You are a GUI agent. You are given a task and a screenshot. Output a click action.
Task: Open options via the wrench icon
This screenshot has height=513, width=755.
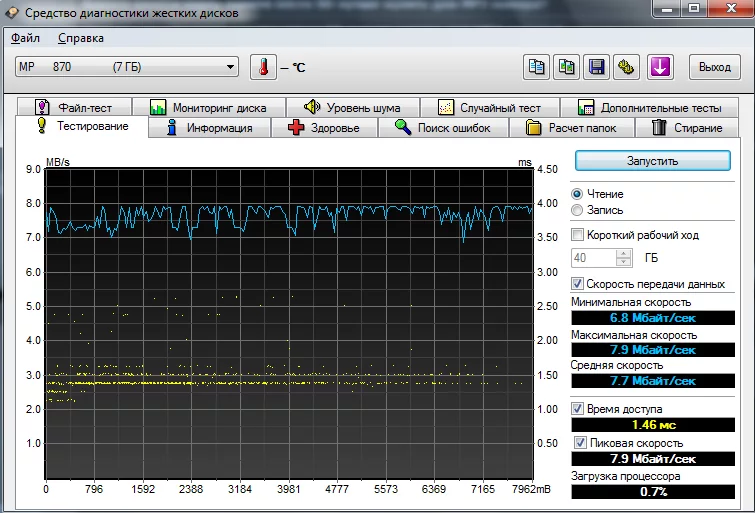coord(627,67)
